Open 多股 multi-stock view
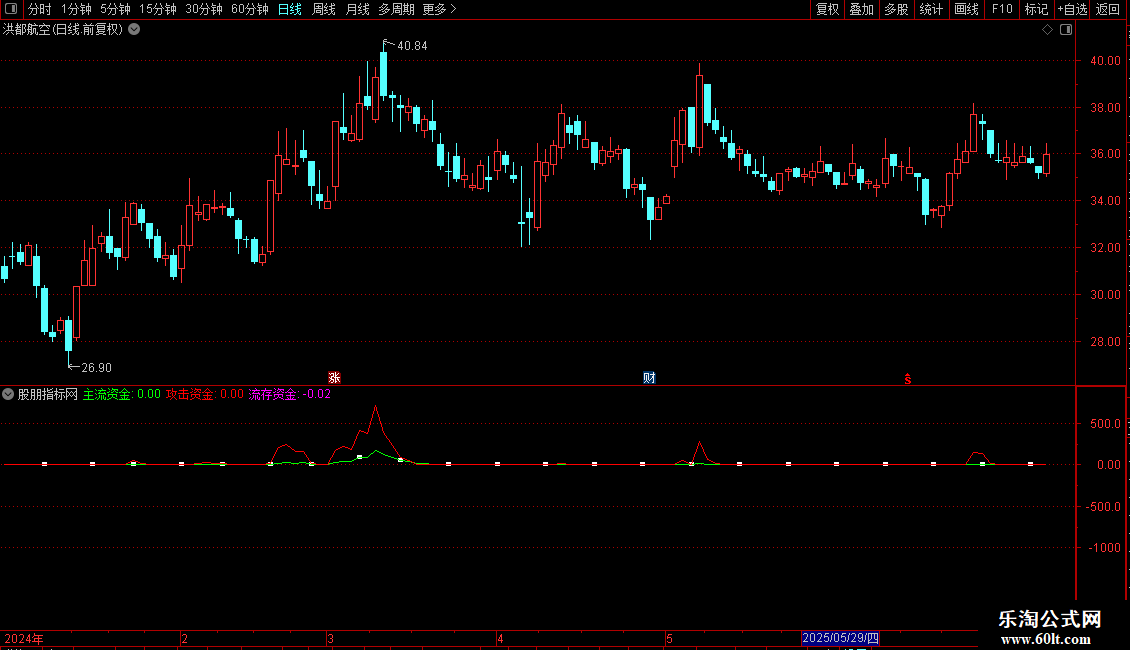The width and height of the screenshot is (1130, 650). [896, 9]
